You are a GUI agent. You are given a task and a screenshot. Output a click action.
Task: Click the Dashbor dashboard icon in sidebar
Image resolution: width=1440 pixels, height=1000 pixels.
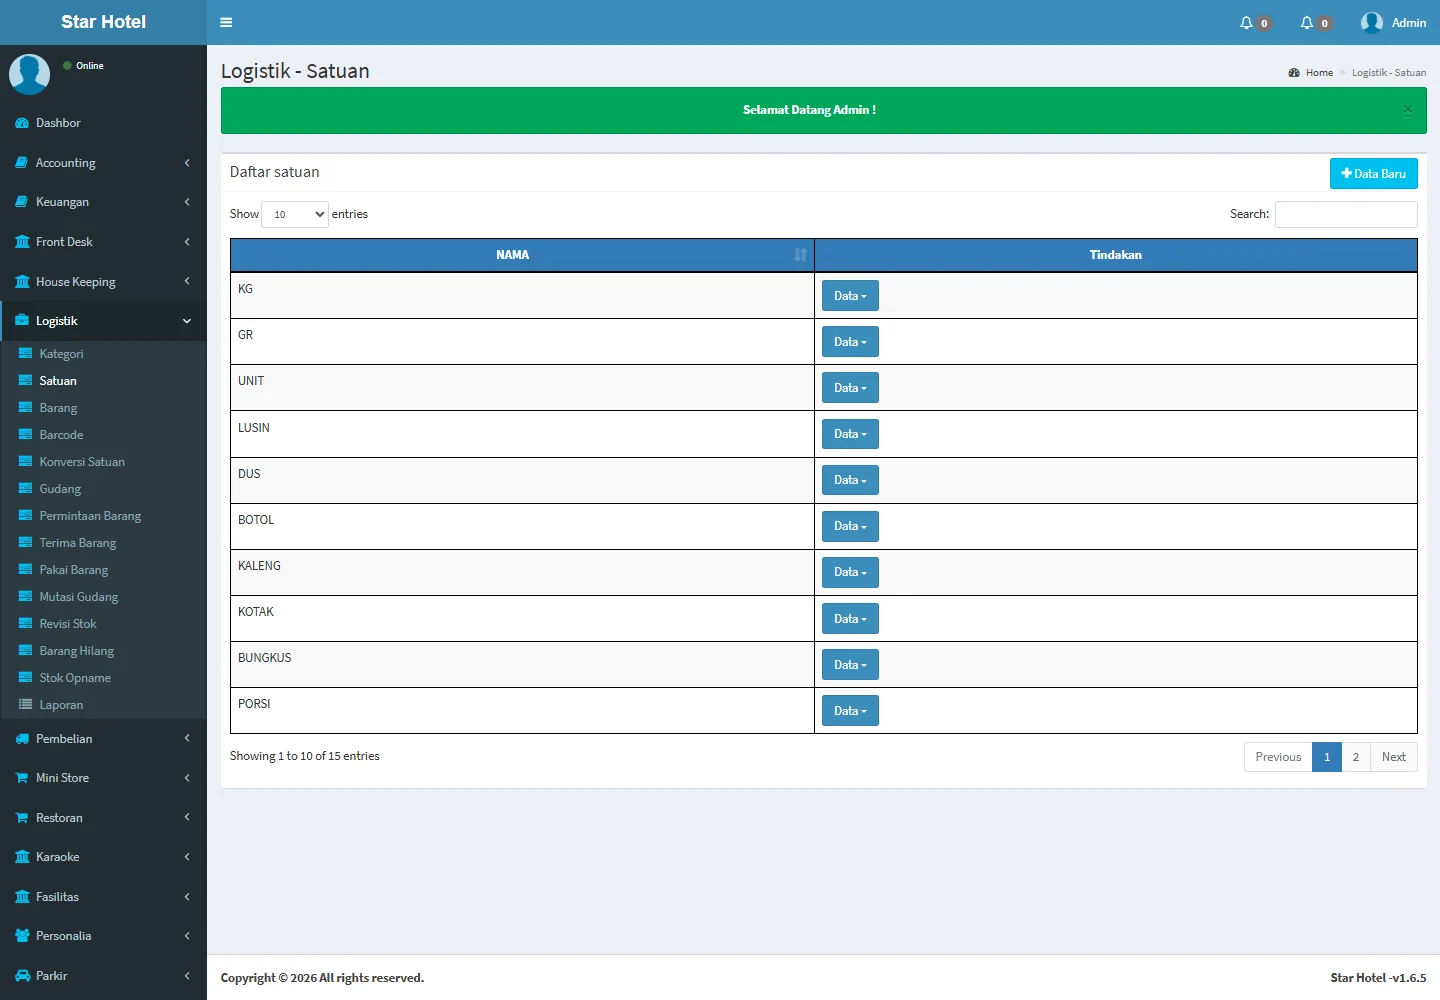pyautogui.click(x=22, y=123)
